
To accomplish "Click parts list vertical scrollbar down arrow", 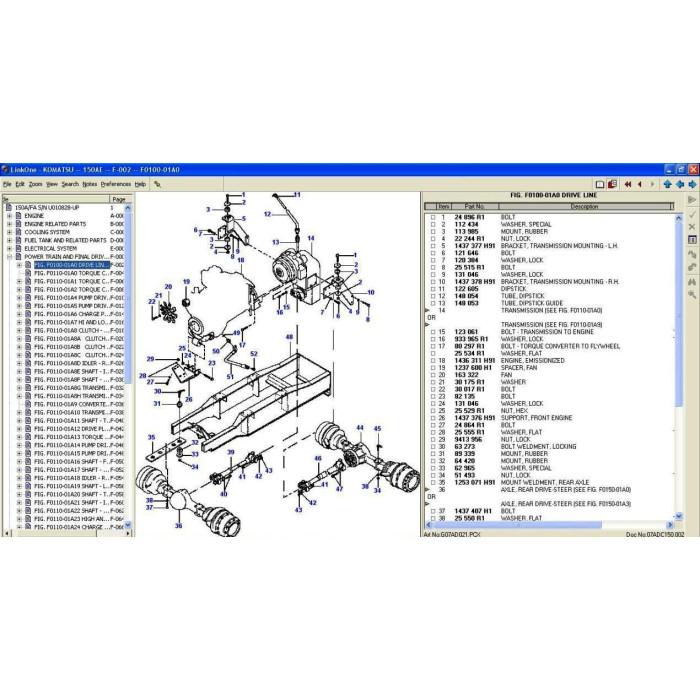I will point(679,516).
